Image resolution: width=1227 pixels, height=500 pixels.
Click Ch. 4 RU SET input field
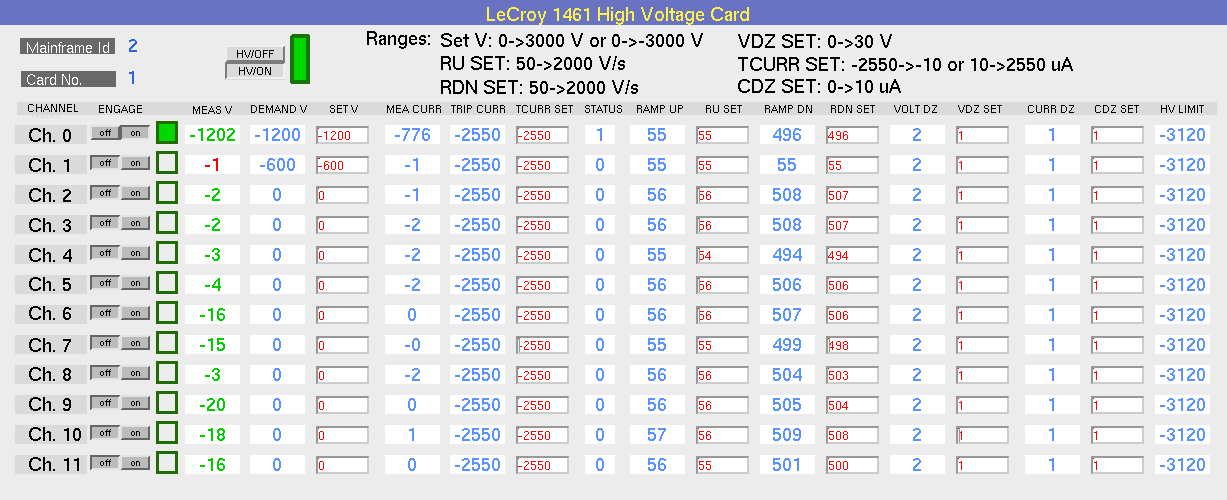(x=722, y=255)
